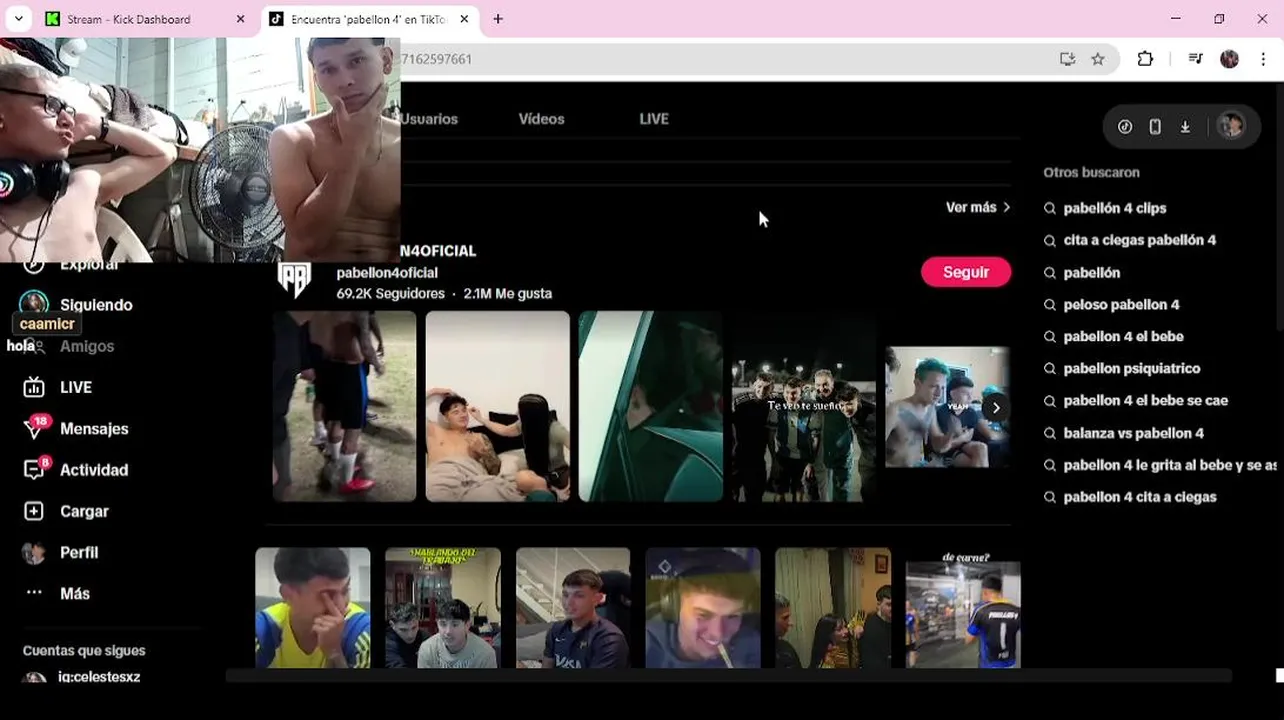Open the dark green car video thumbnail

click(x=651, y=406)
